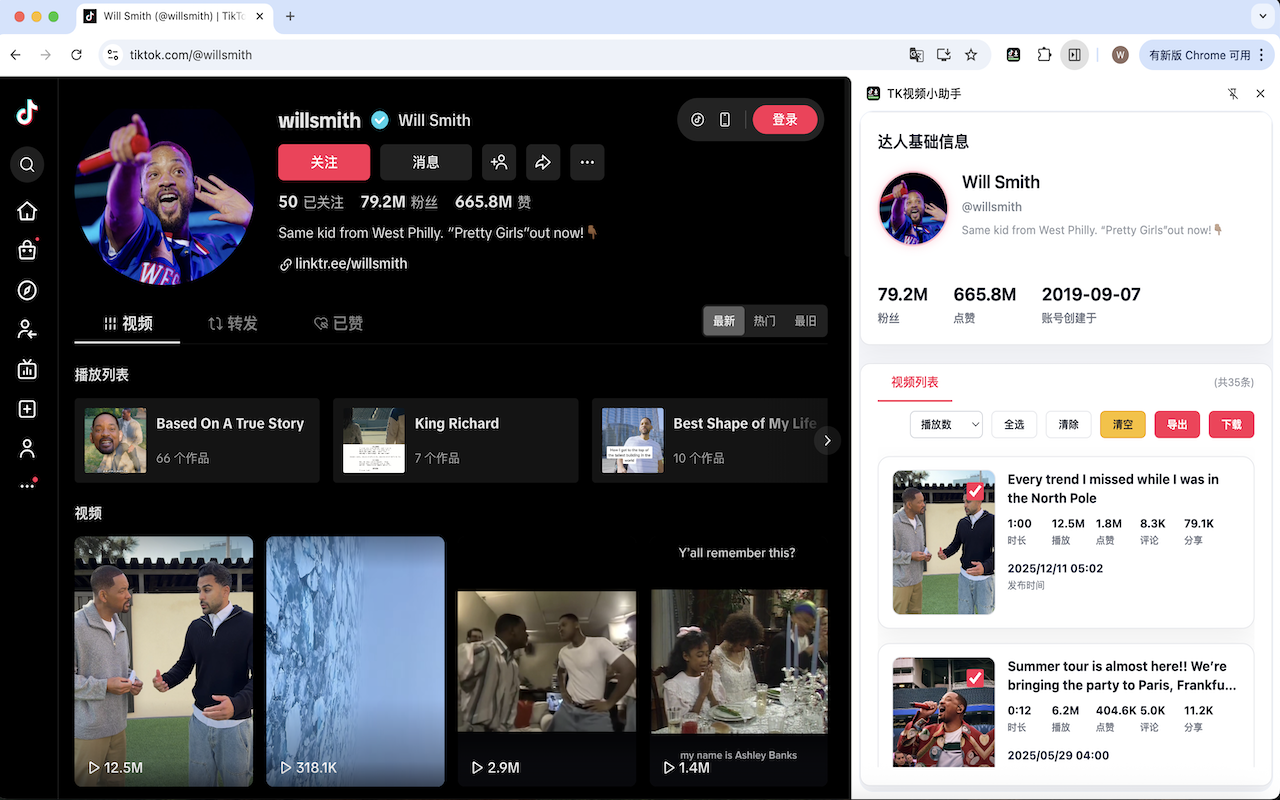The height and width of the screenshot is (800, 1280).
Task: Open Best Shape of My Life playlist
Action: (x=710, y=440)
